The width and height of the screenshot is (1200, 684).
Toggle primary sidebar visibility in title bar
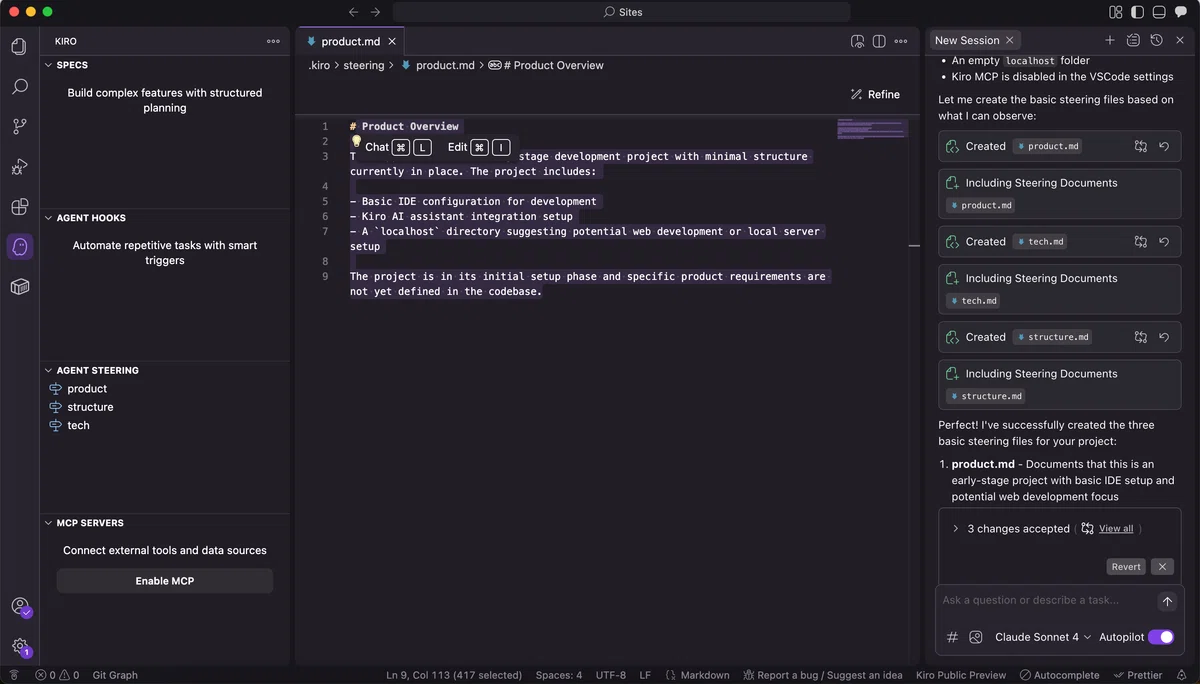tap(1138, 12)
